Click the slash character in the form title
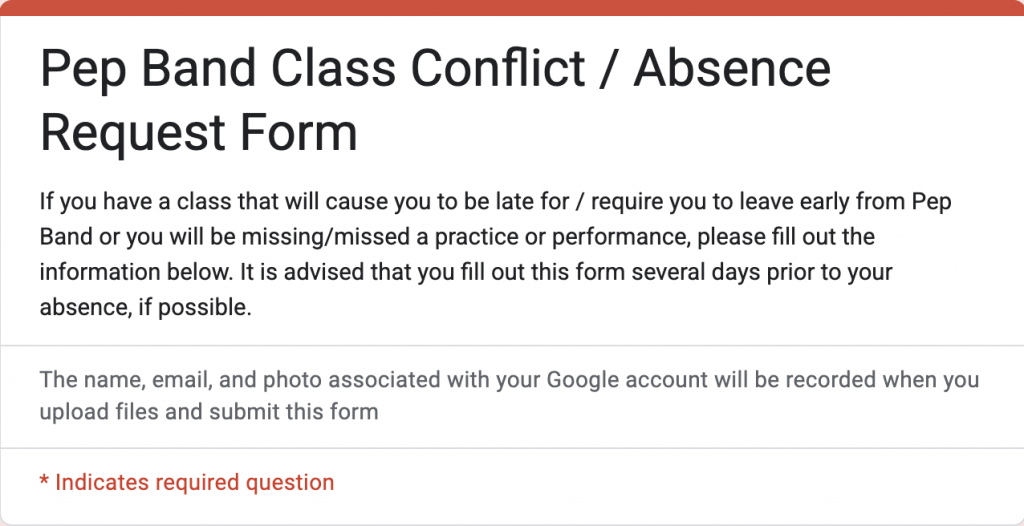Image resolution: width=1024 pixels, height=526 pixels. click(x=606, y=70)
